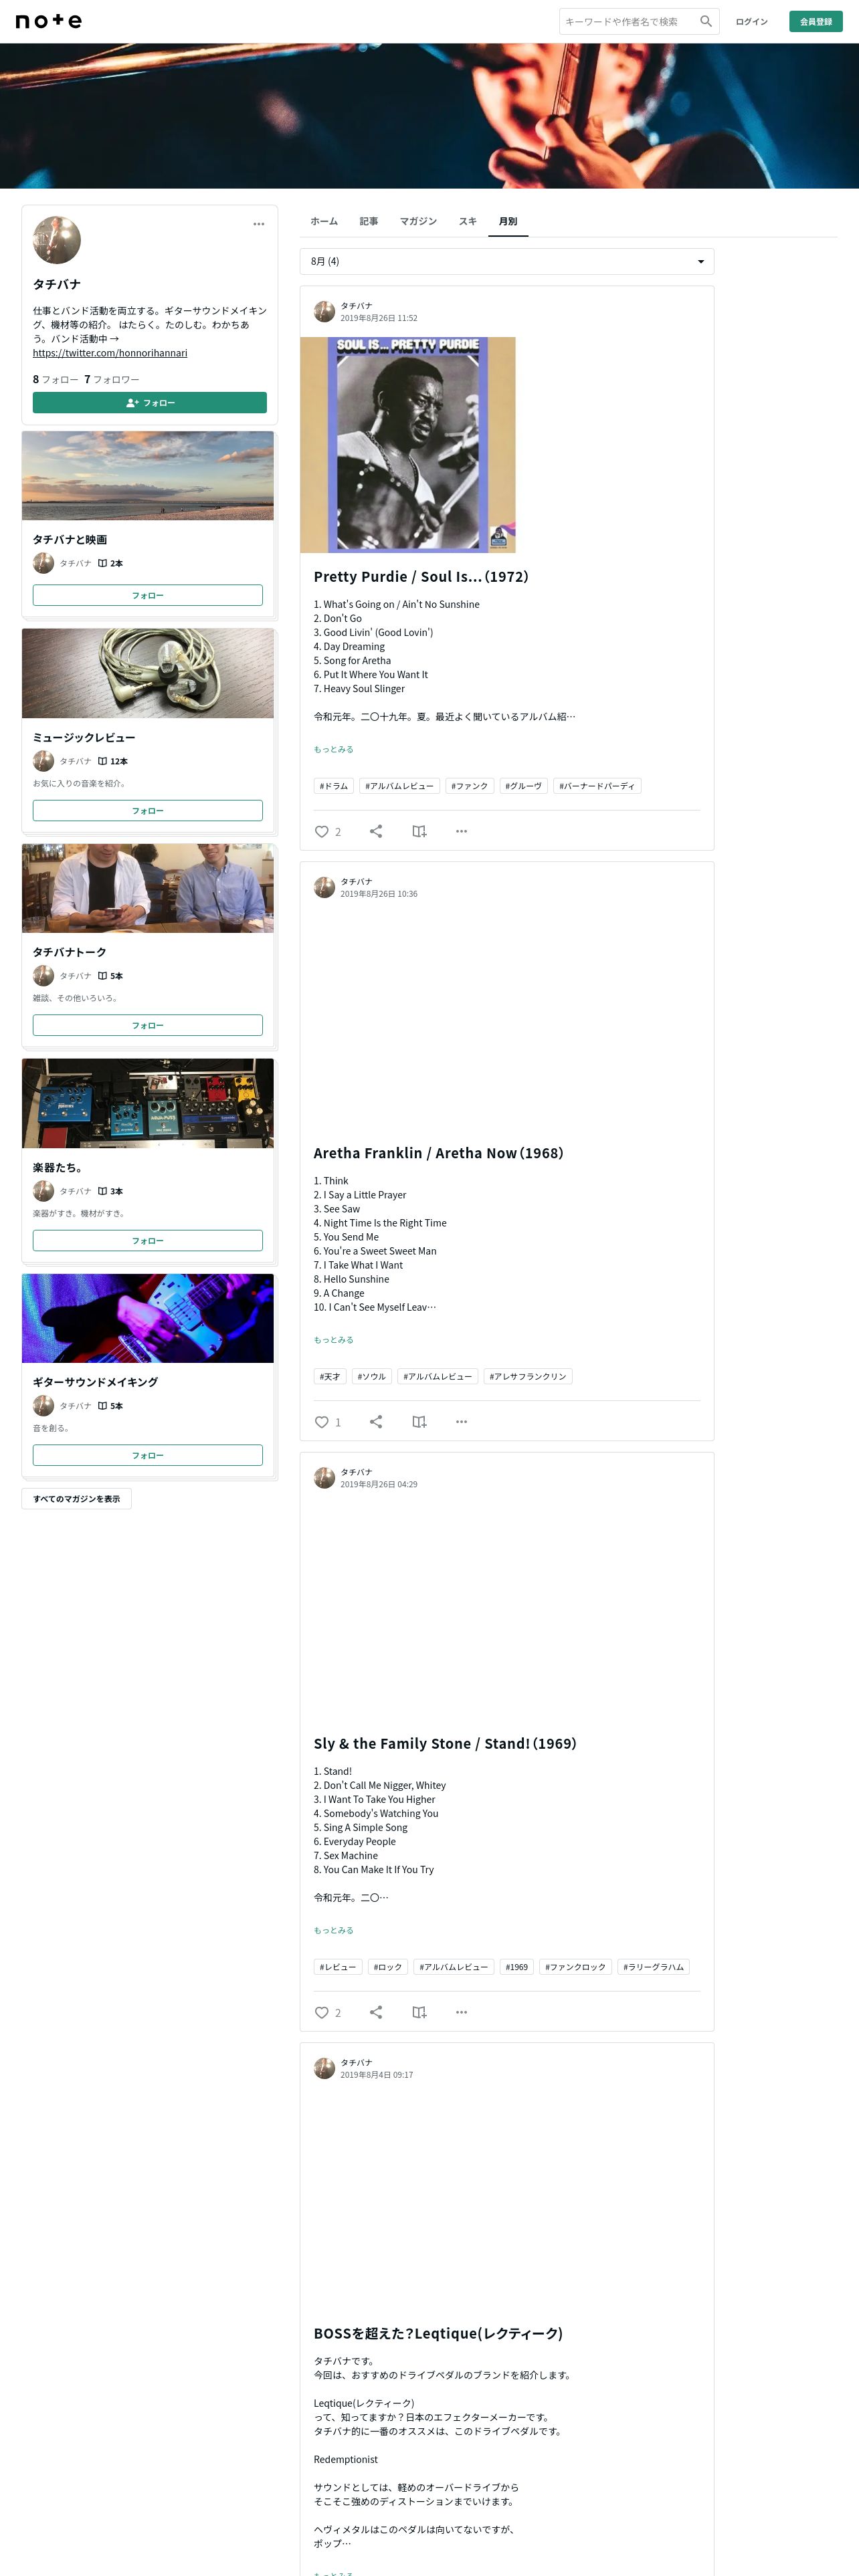Image resolution: width=859 pixels, height=2576 pixels.
Task: Click the note logo
Action: [49, 21]
